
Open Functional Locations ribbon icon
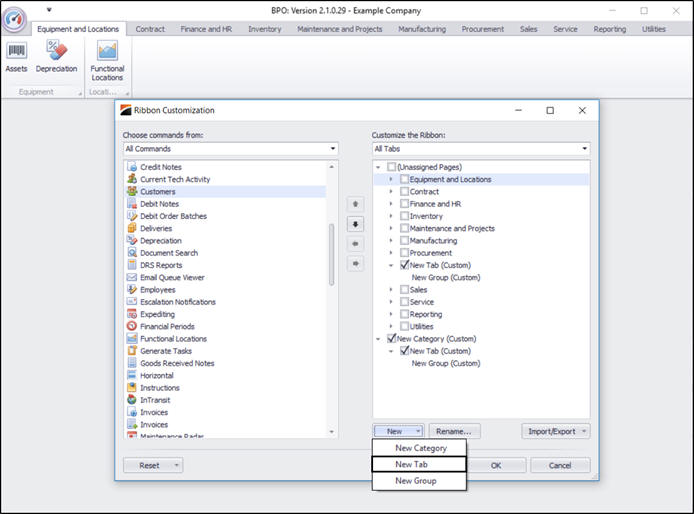[108, 50]
